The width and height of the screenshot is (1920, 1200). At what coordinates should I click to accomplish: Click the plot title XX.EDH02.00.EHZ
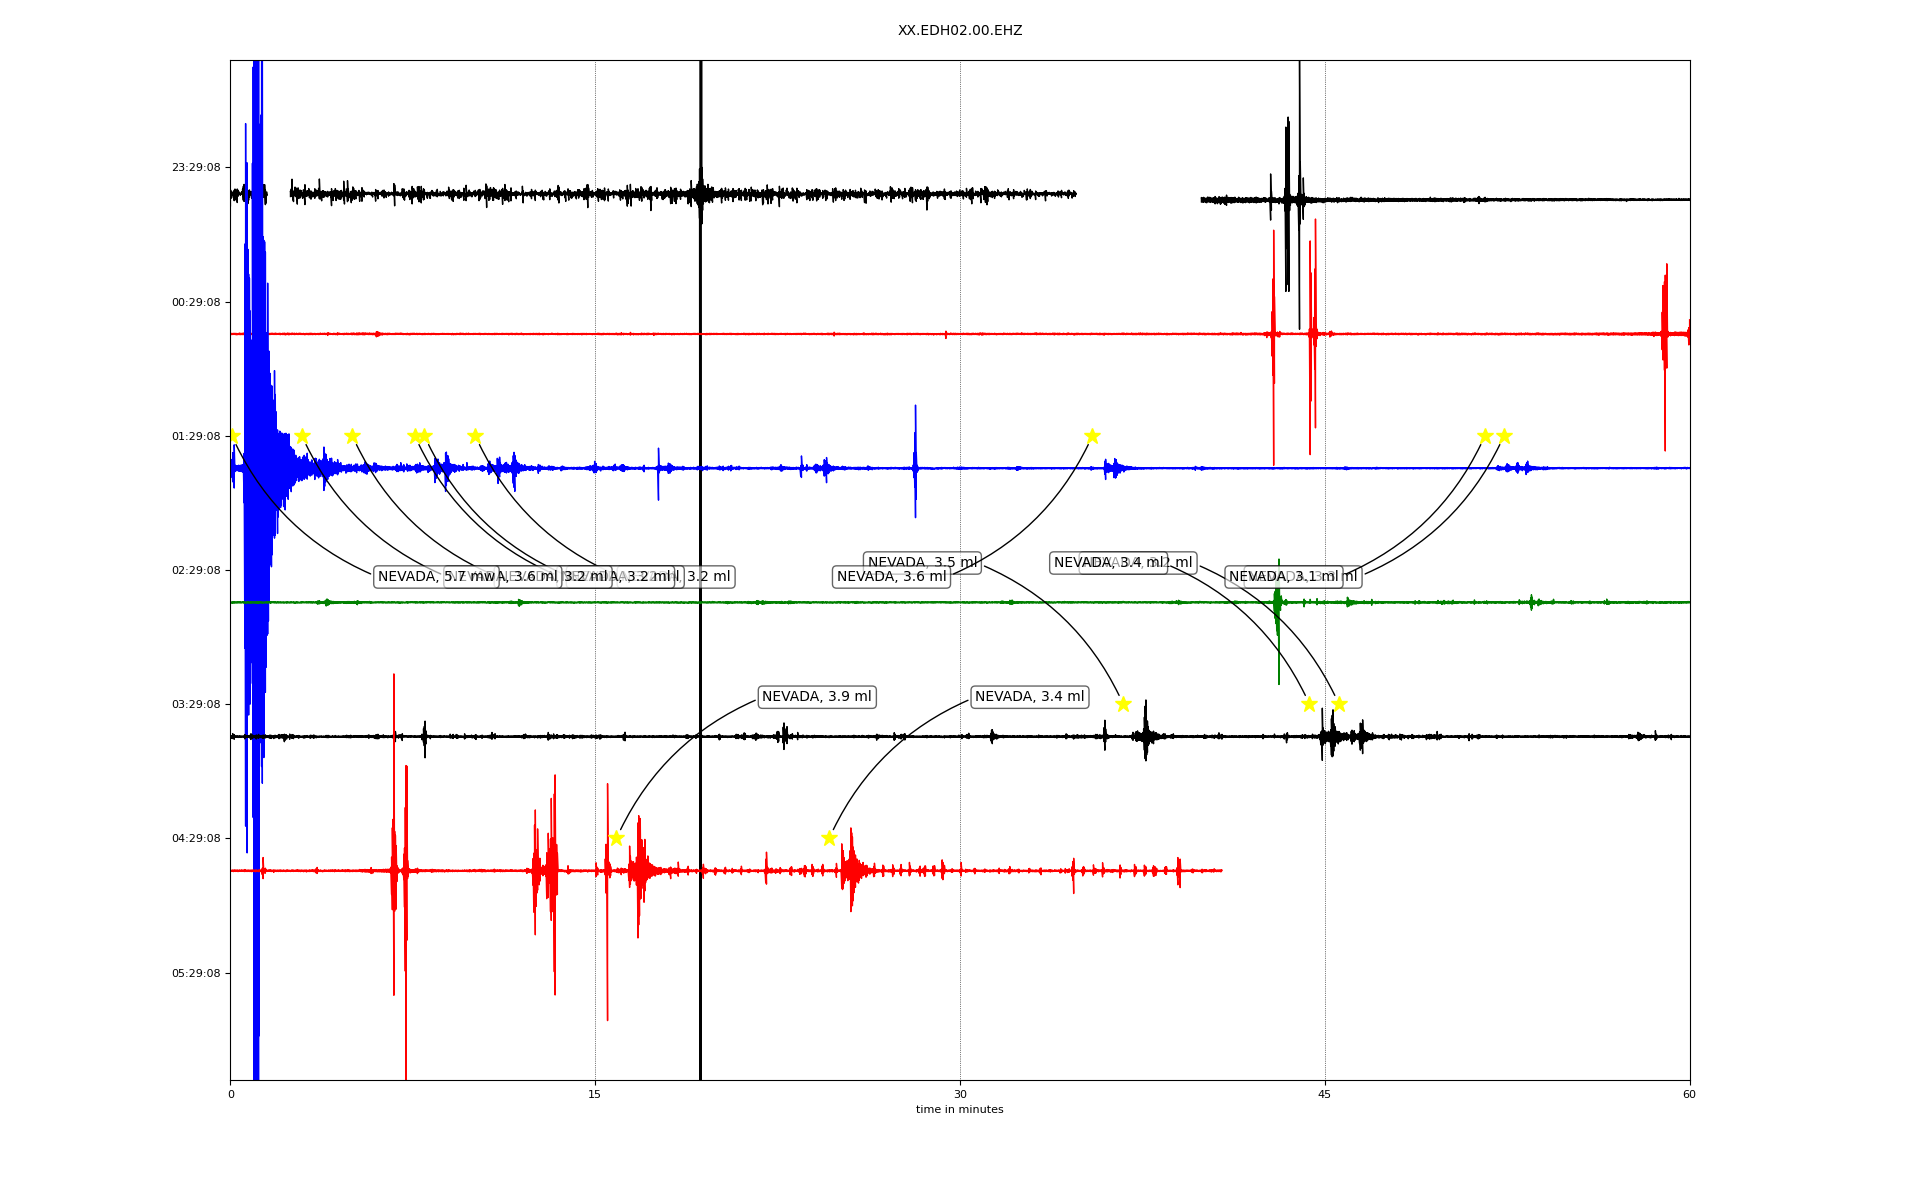[x=959, y=31]
